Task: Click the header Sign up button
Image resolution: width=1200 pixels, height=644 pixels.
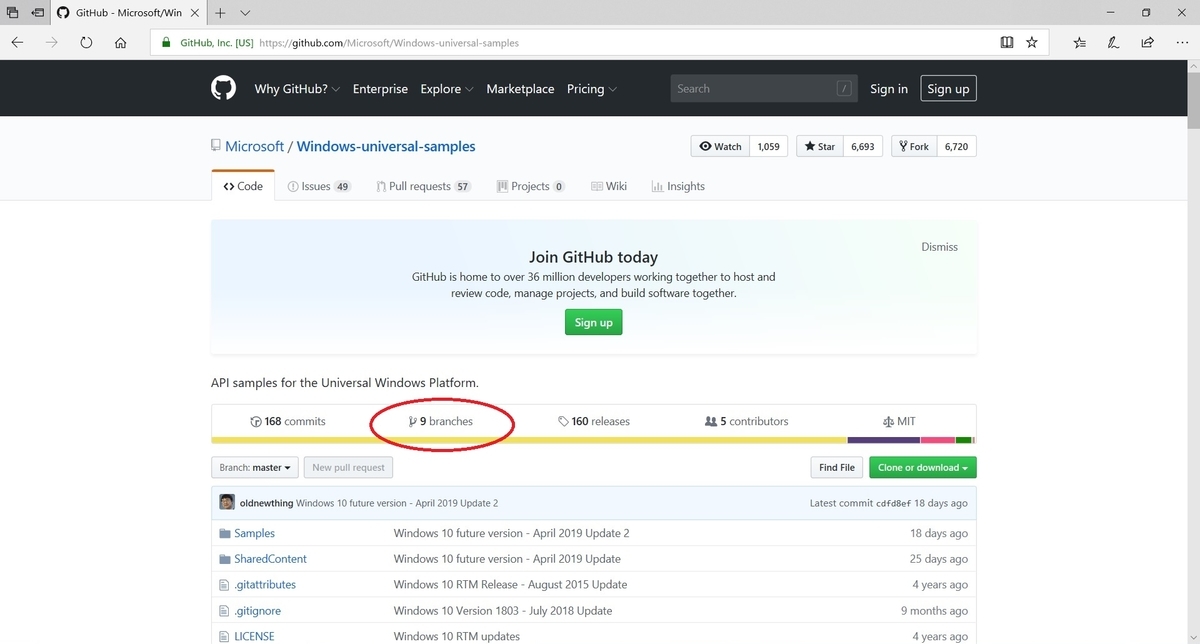Action: pyautogui.click(x=948, y=89)
